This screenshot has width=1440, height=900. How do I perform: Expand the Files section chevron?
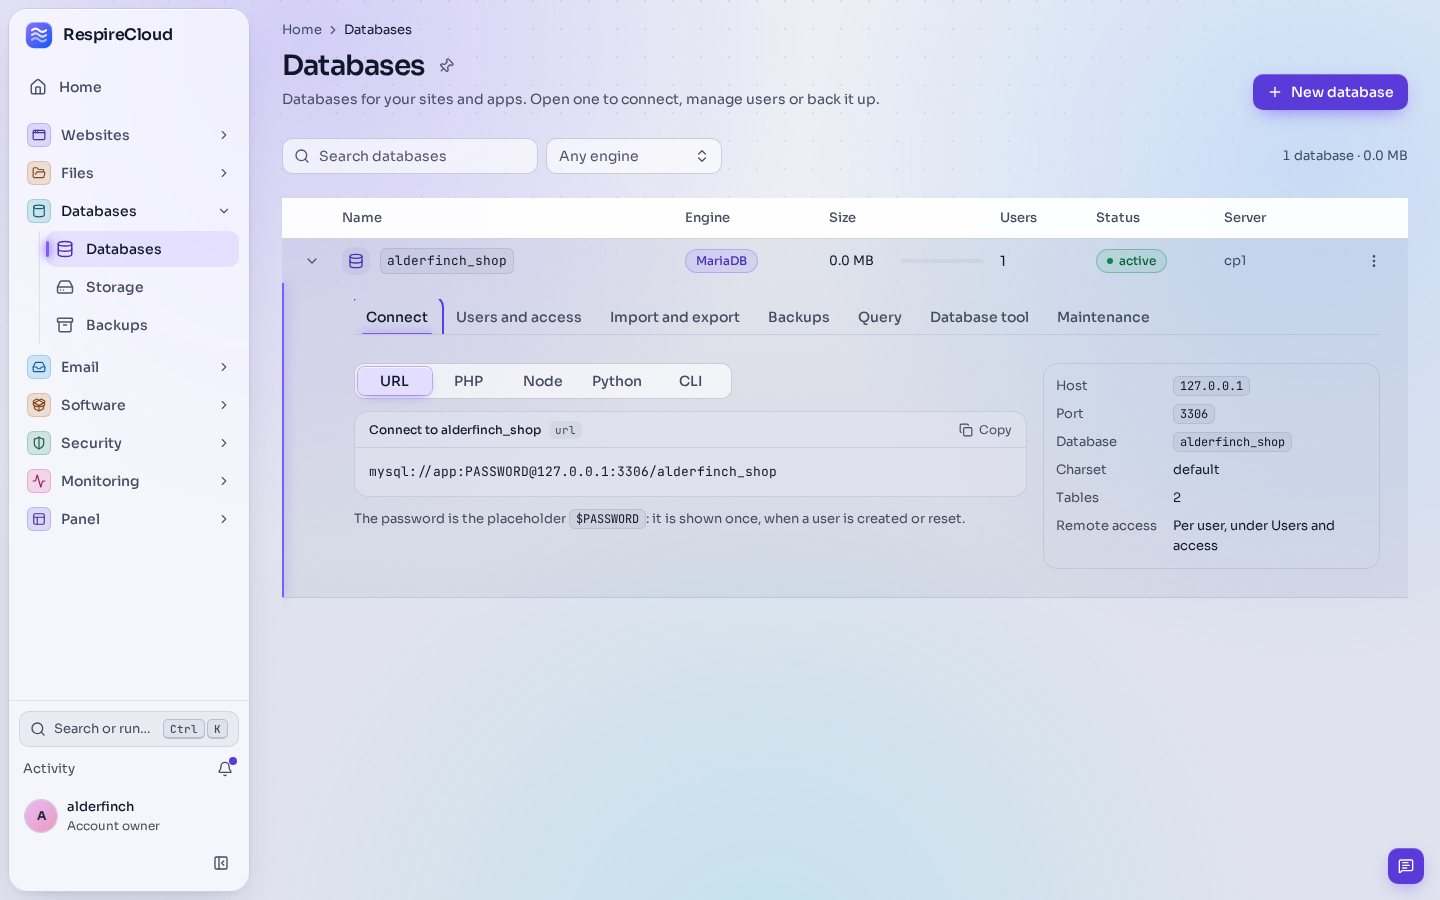(224, 173)
